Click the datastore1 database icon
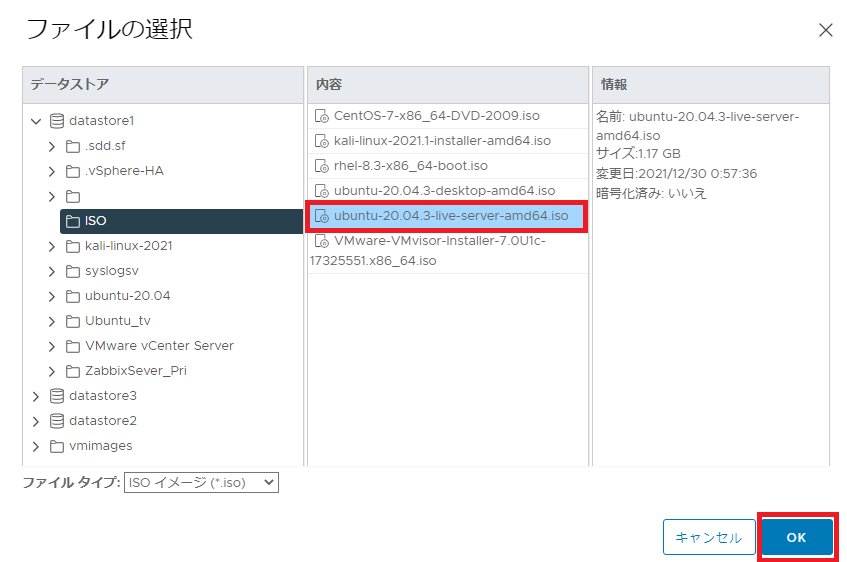 click(x=57, y=121)
